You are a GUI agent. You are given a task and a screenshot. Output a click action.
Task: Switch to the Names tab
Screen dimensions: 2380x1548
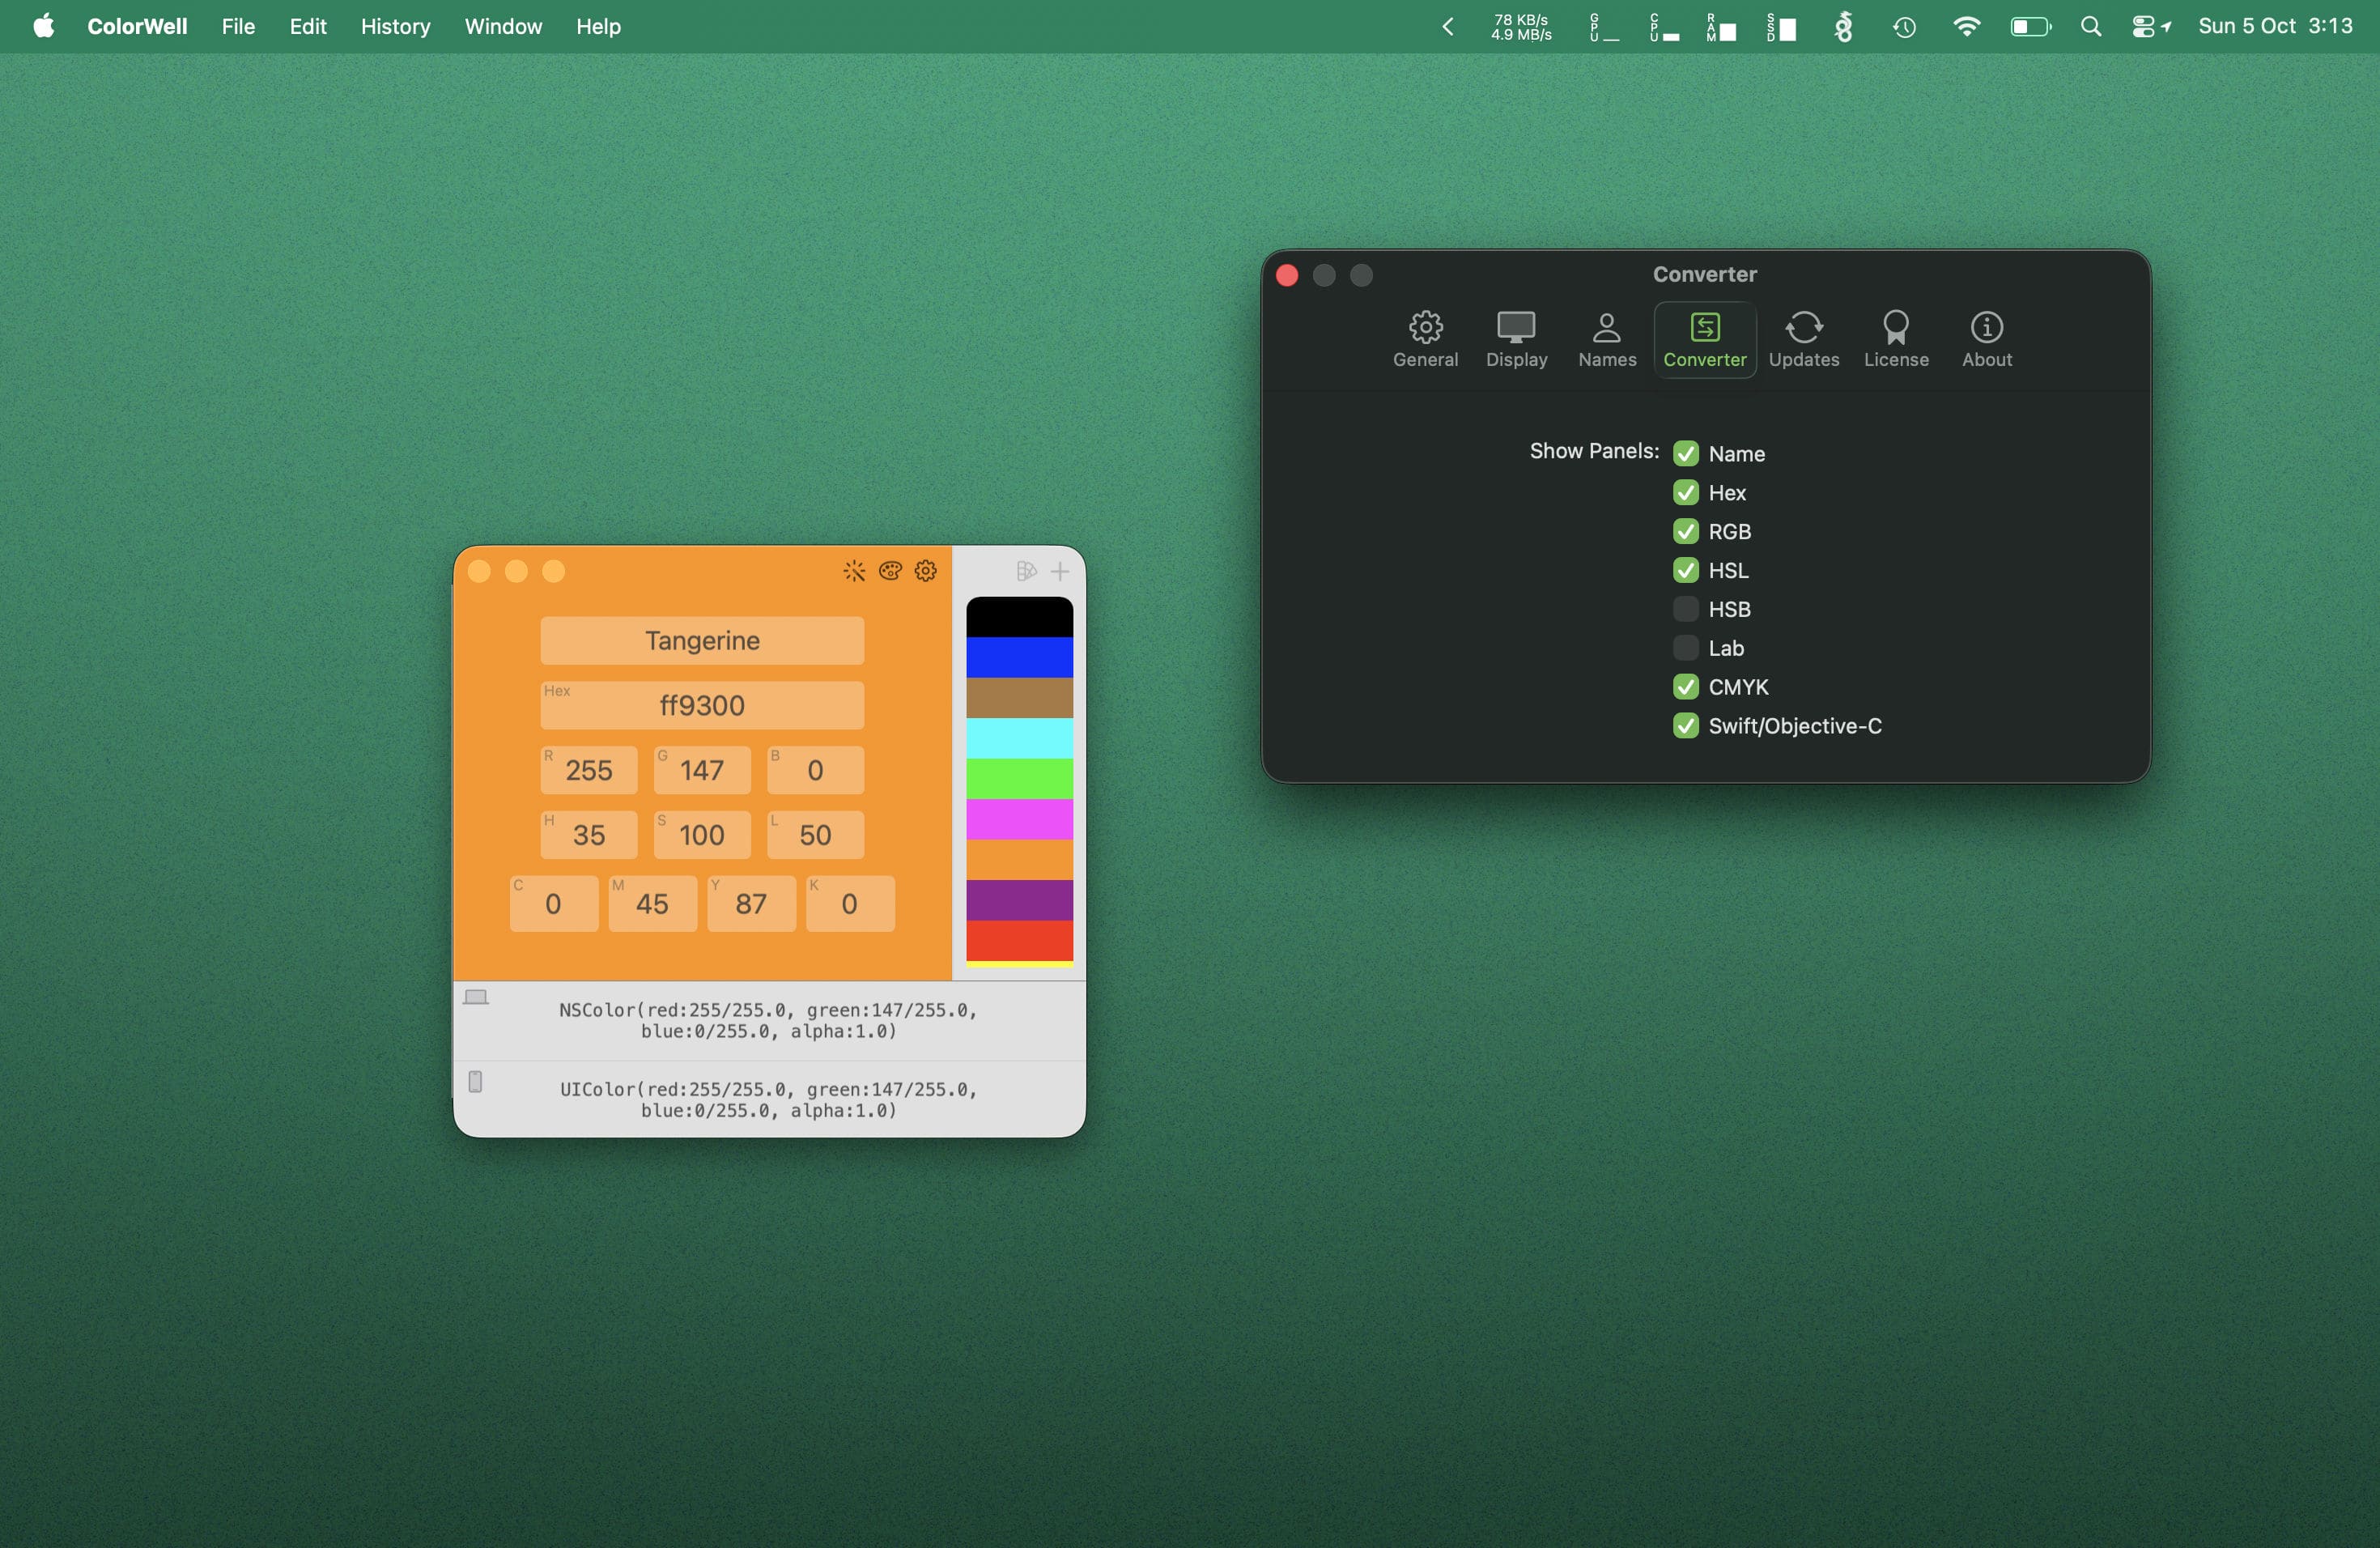(1607, 339)
